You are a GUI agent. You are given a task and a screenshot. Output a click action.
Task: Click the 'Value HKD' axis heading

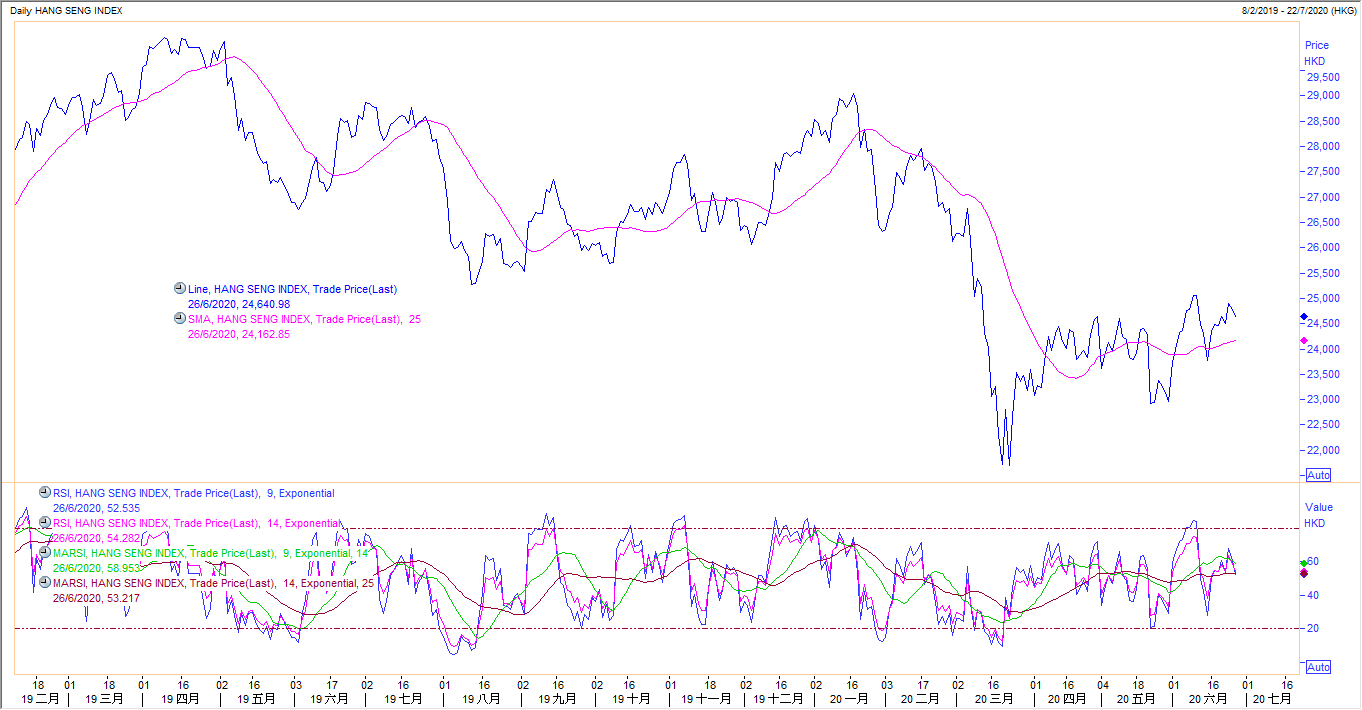(x=1318, y=515)
